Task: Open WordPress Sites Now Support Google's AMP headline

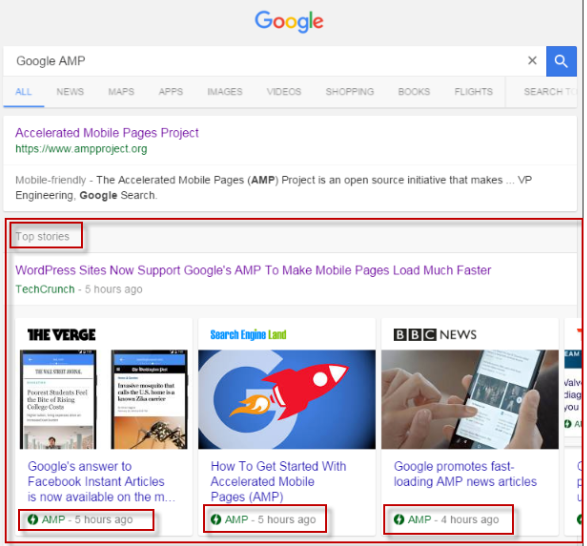Action: tap(253, 270)
